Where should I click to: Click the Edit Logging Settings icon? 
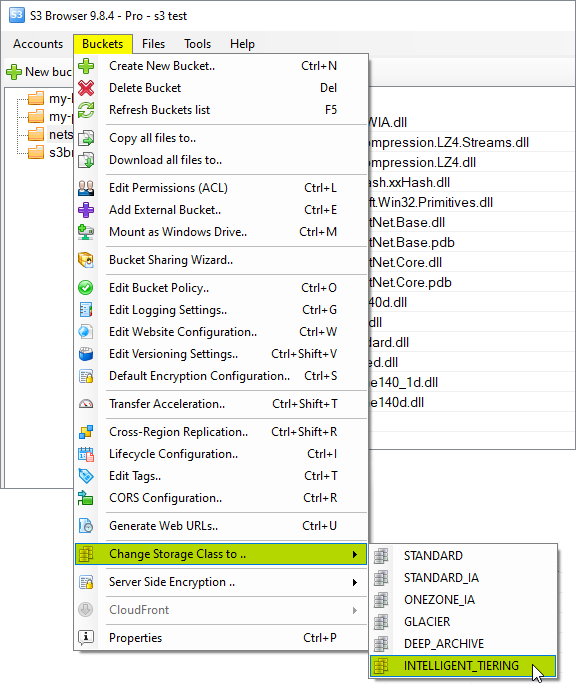tap(86, 310)
